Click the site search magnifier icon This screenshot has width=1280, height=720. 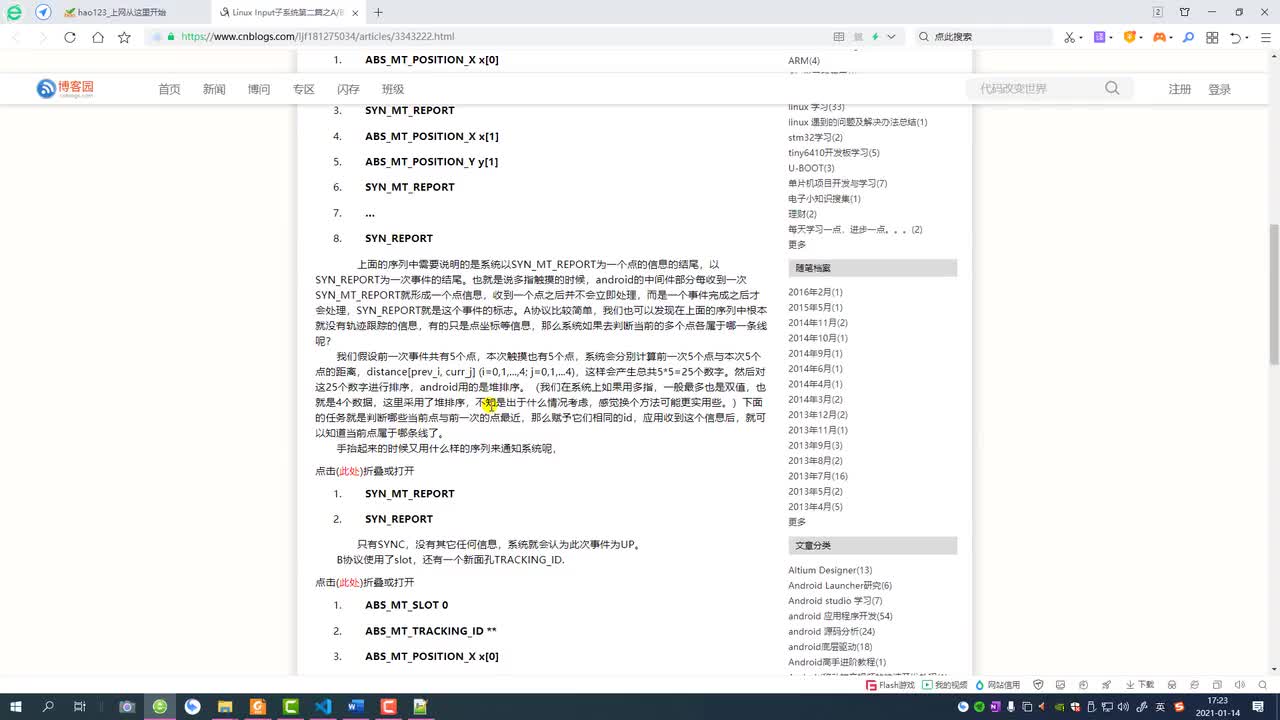pos(1112,88)
